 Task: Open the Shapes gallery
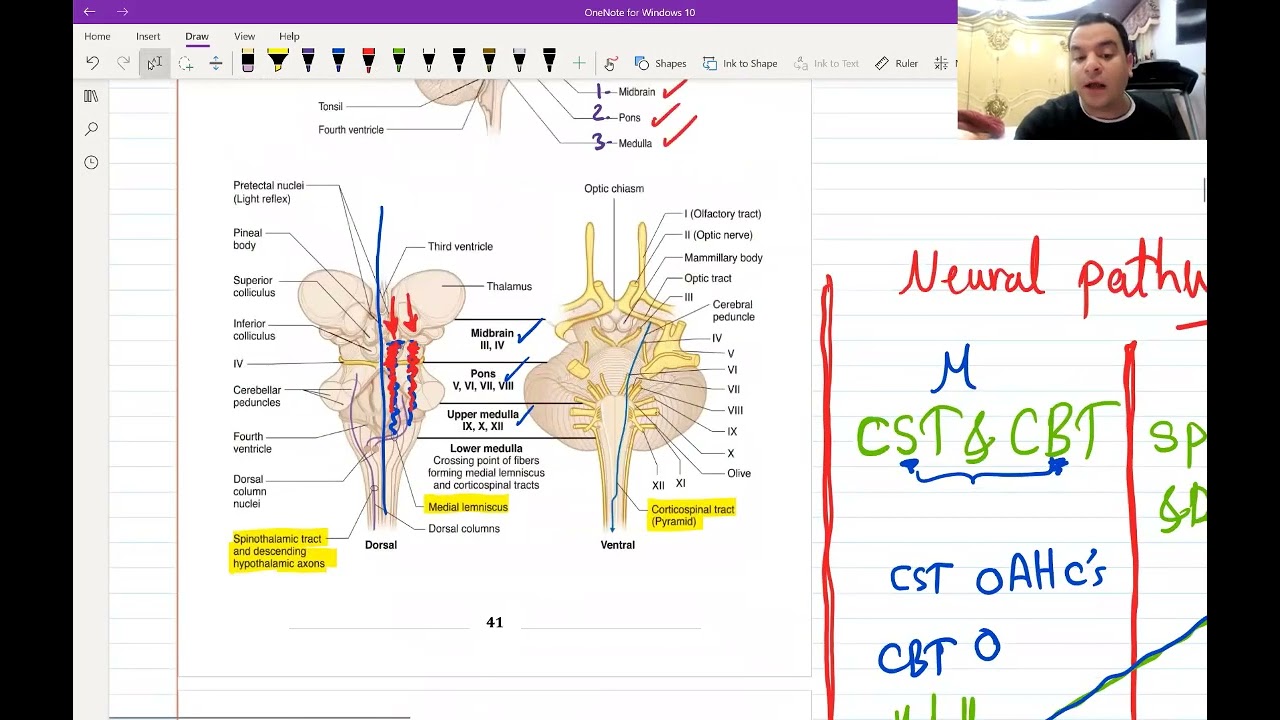(x=660, y=63)
